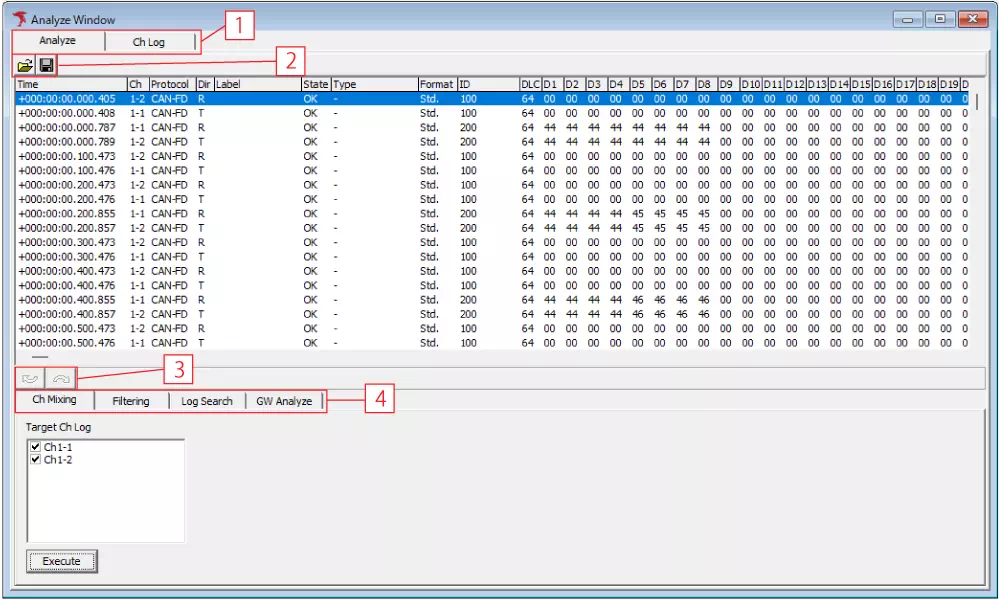
Task: Save the current analysis log
Action: coord(47,64)
